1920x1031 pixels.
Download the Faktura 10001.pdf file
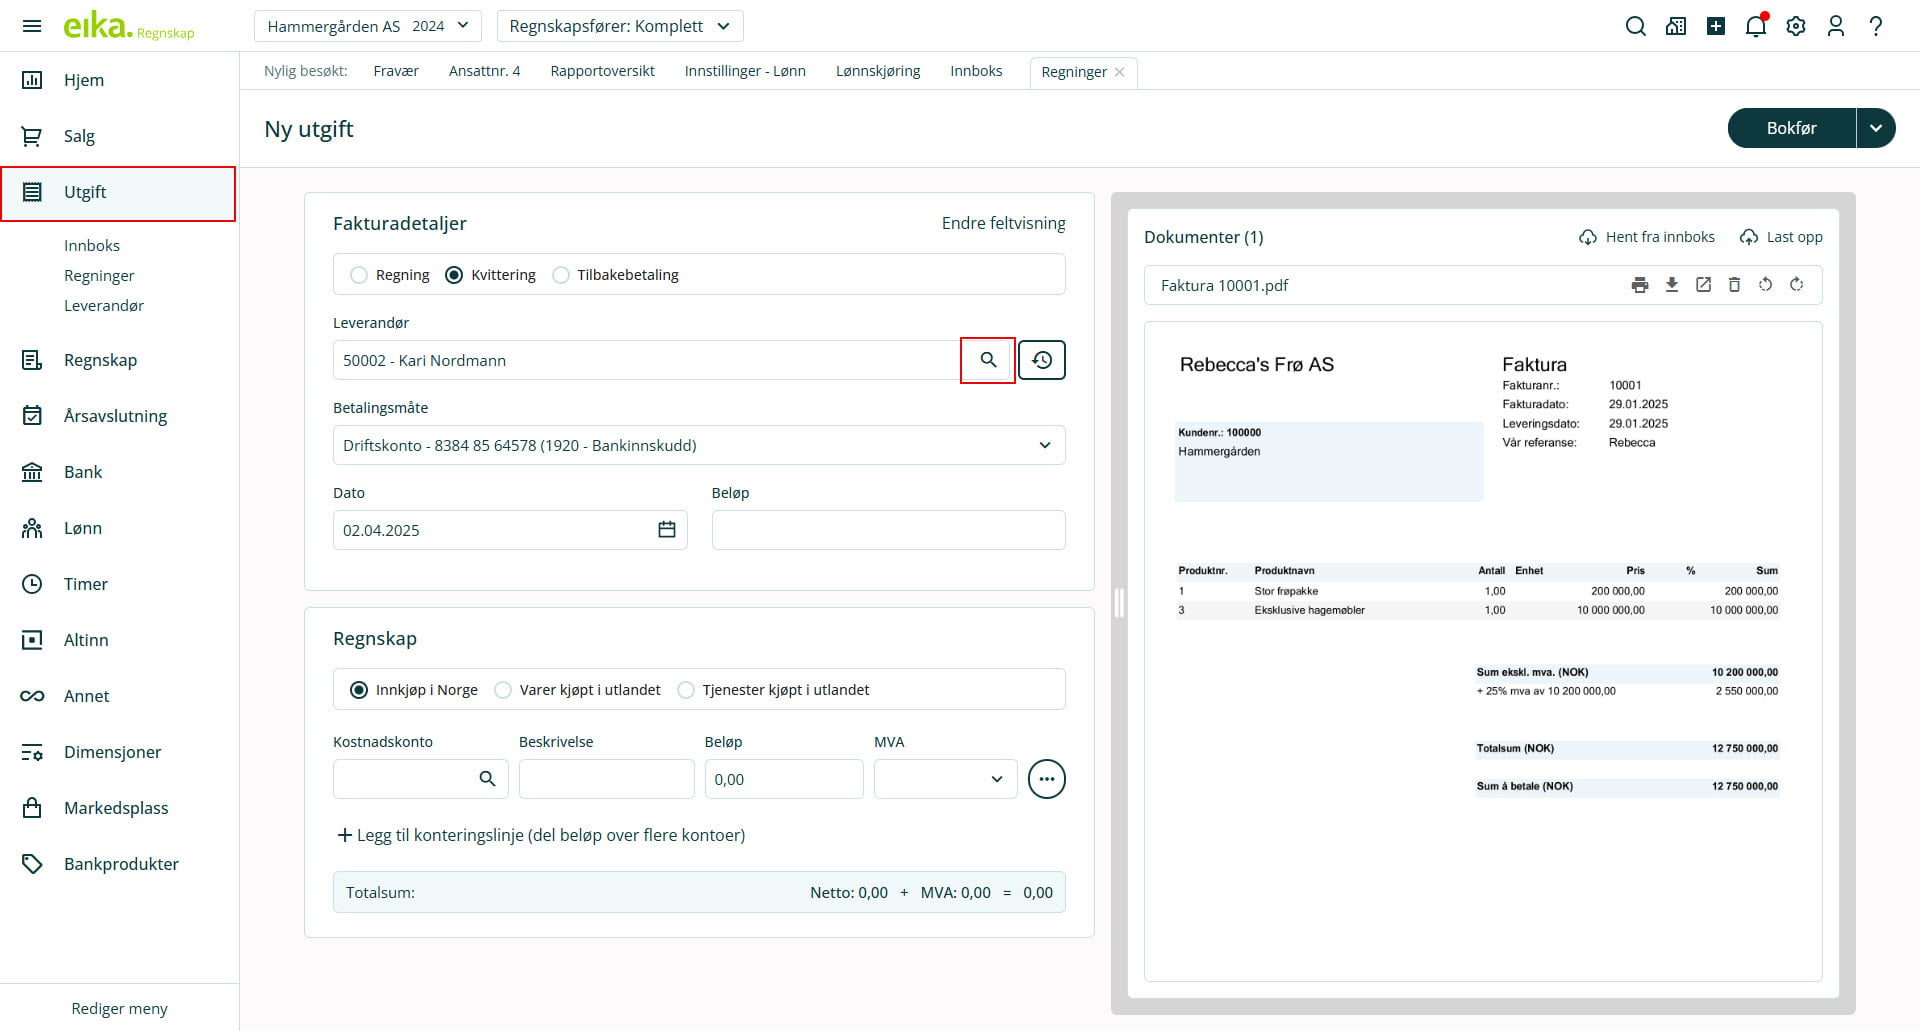click(1671, 285)
